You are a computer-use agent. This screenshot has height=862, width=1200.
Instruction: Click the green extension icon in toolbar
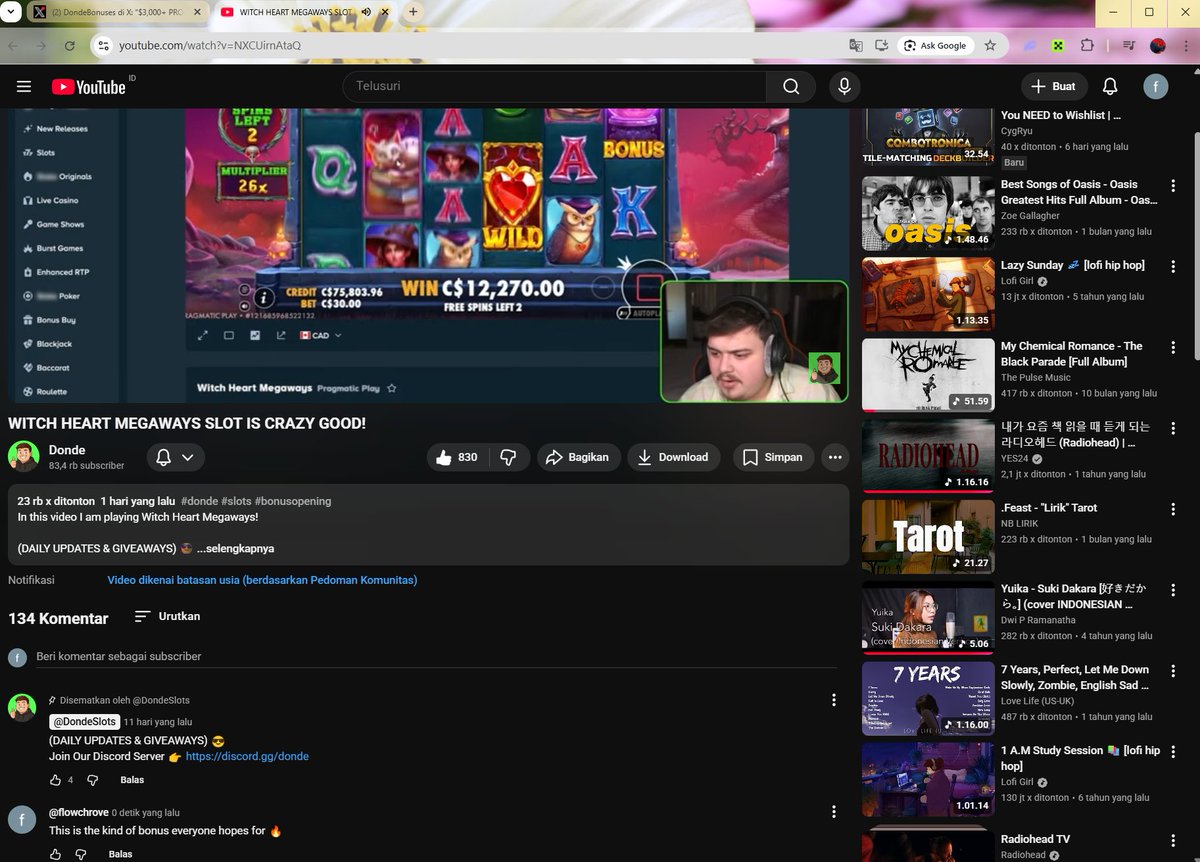(x=1058, y=45)
